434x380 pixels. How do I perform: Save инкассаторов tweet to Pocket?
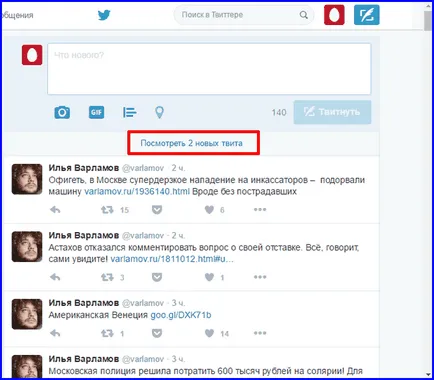point(157,210)
